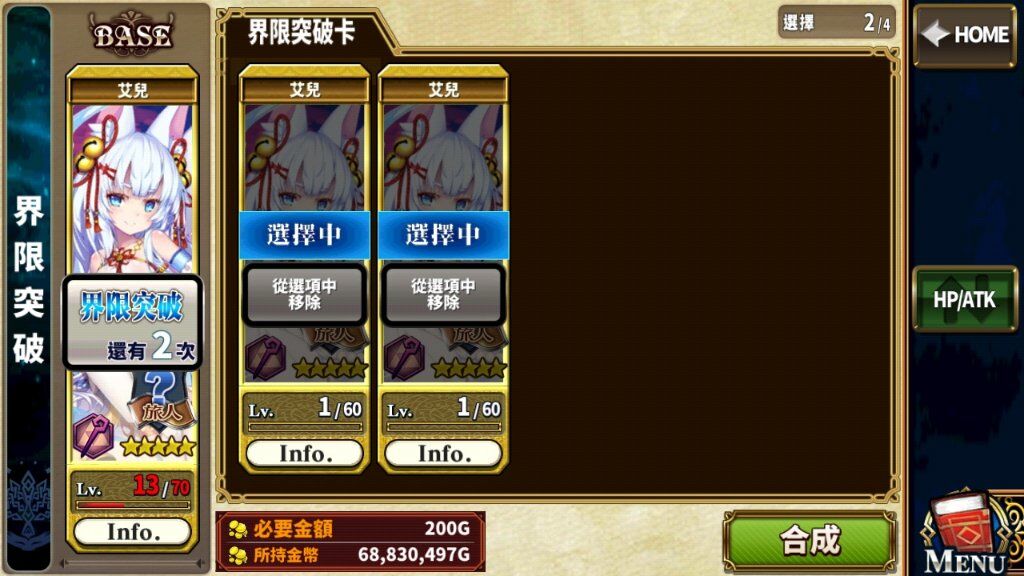Click the purple staff class icon on base card
The height and width of the screenshot is (576, 1024).
pyautogui.click(x=94, y=435)
